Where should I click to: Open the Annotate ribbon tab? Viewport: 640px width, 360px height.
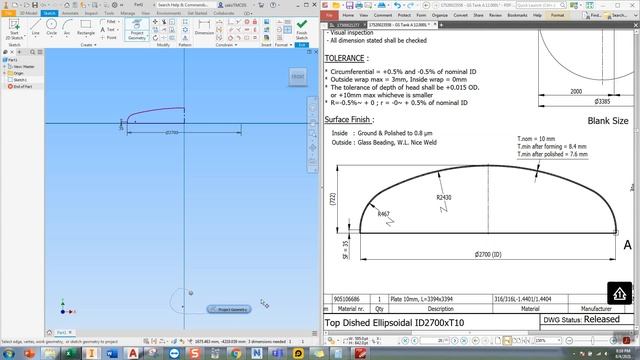[70, 13]
